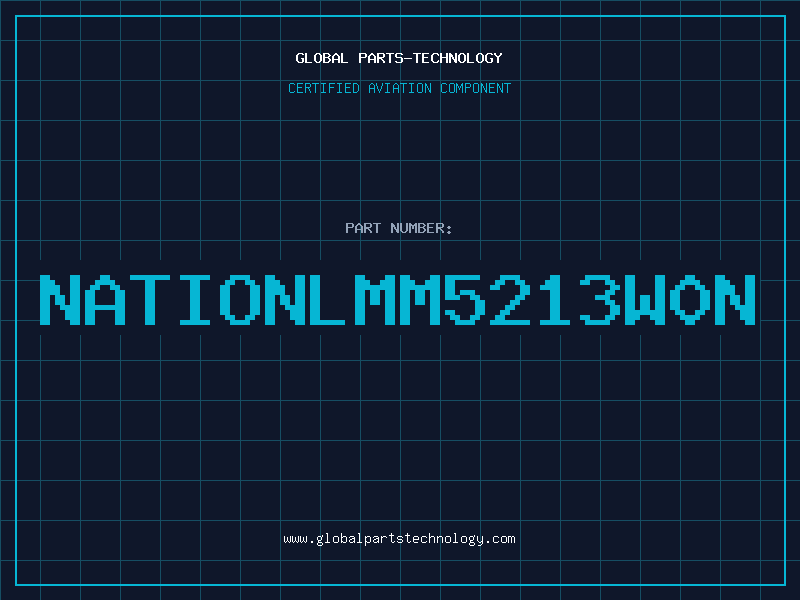This screenshot has height=600, width=800.
Task: Select part number NATIONLMM5213WON
Action: [397, 299]
